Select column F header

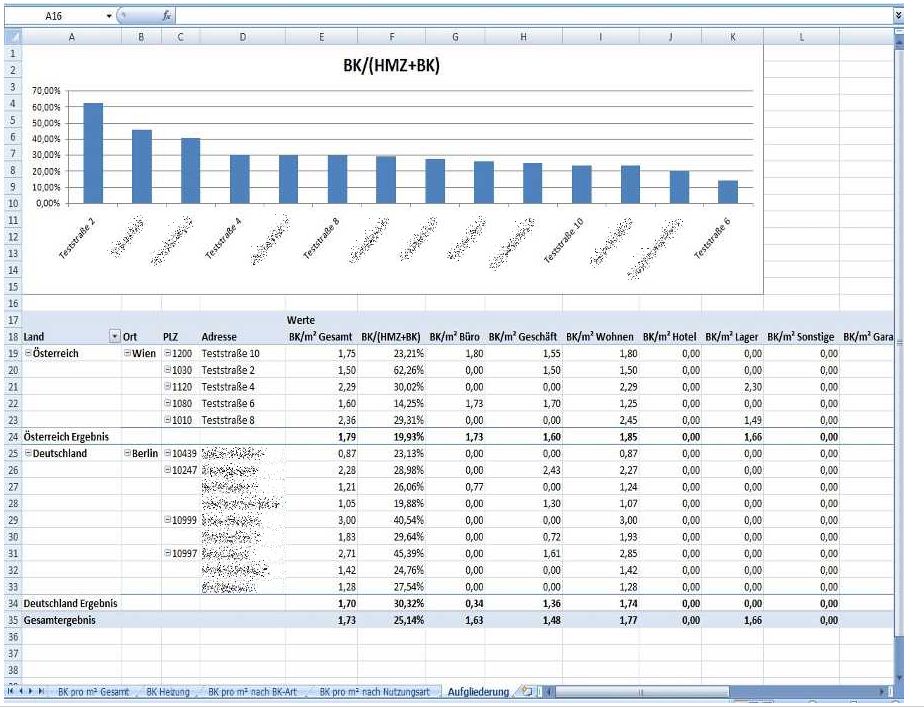point(392,37)
